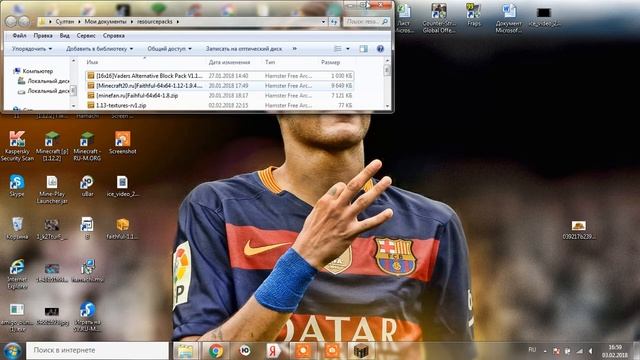Open the Справка menu

point(113,36)
